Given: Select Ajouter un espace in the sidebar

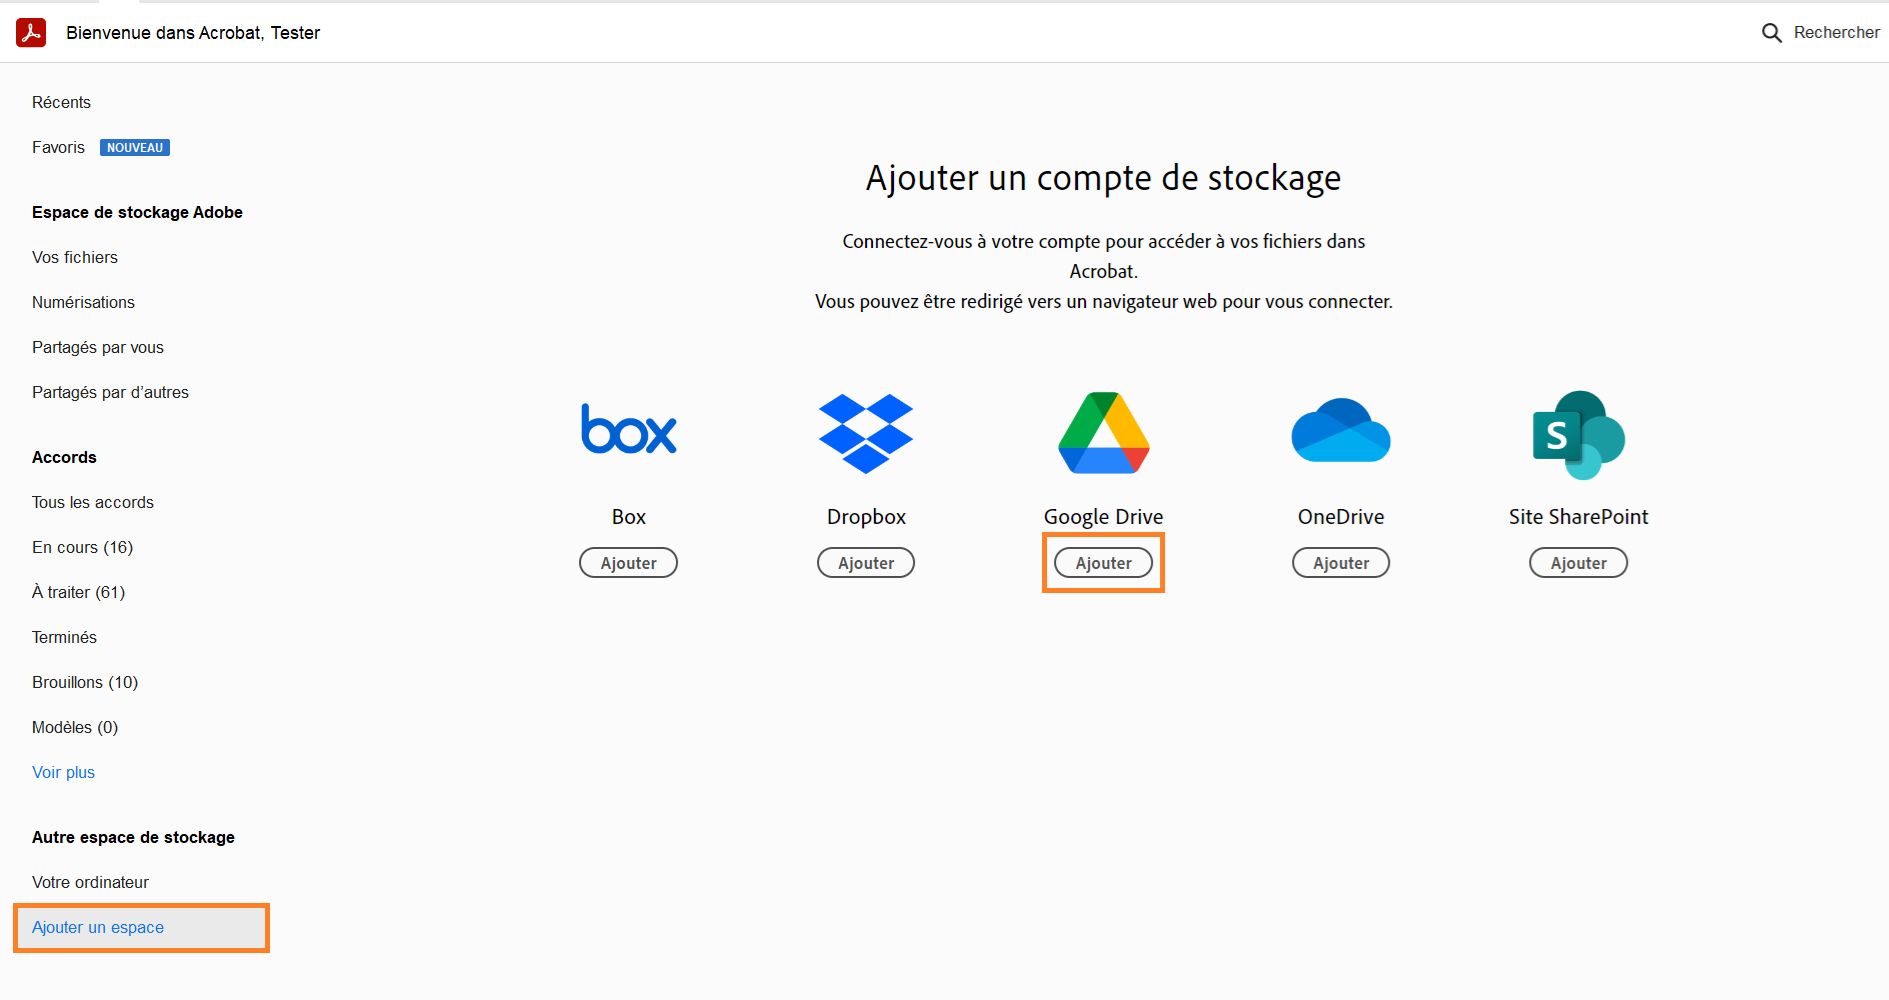Looking at the screenshot, I should tap(97, 927).
